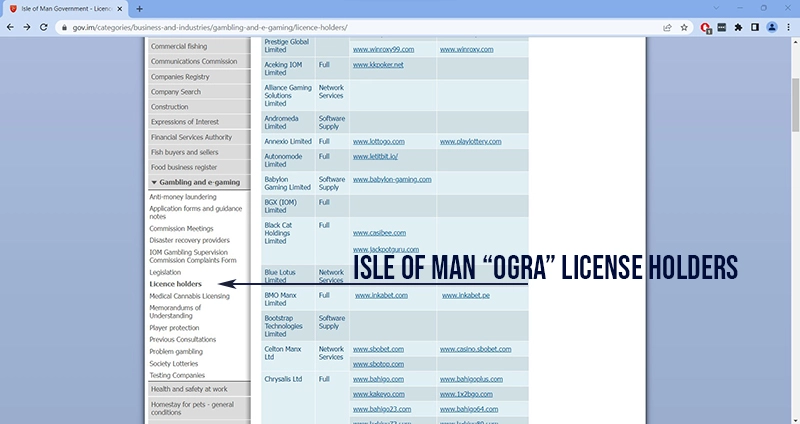The height and width of the screenshot is (424, 800).
Task: Select the Isle of Man Government tab
Action: point(66,9)
